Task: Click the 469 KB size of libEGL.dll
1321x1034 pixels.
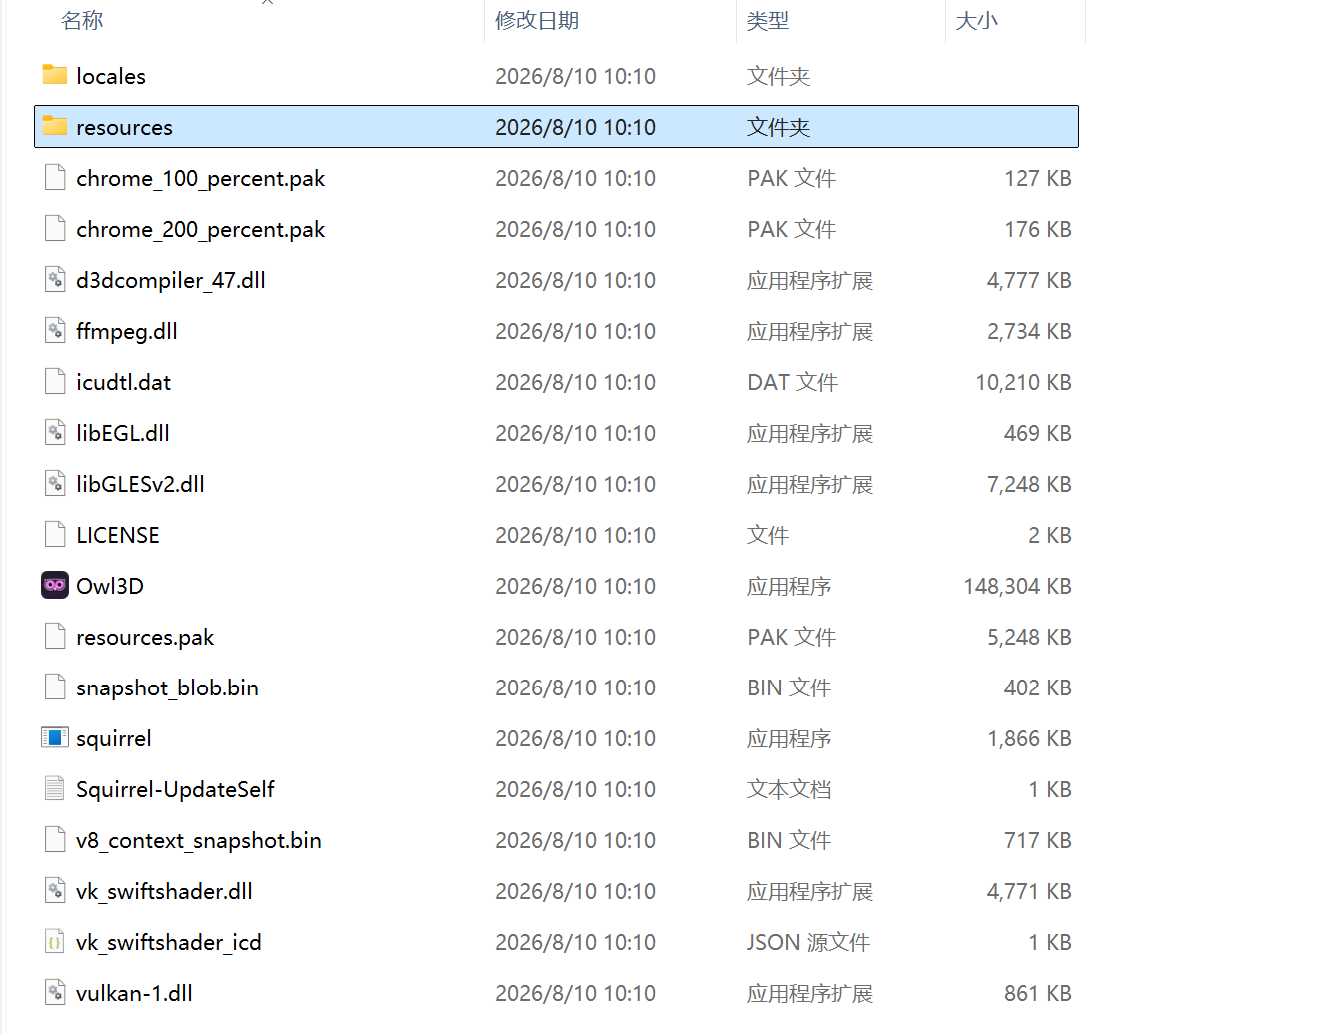Action: point(1038,433)
